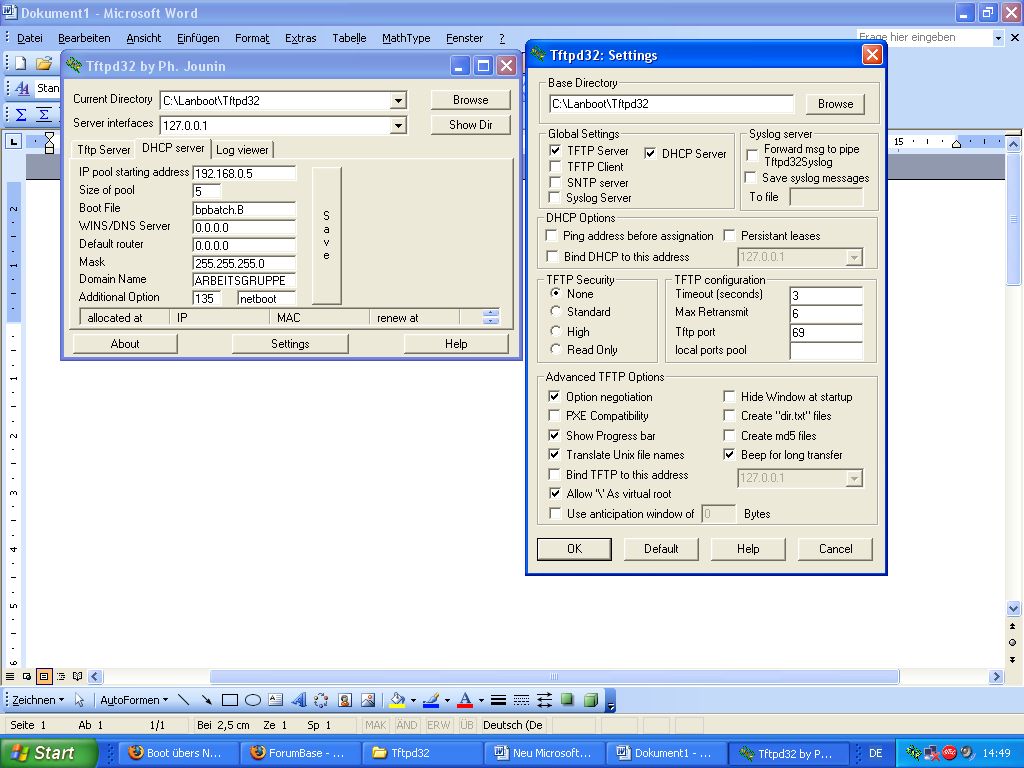Switch to the Tftp Server tab
The image size is (1024, 768).
(103, 150)
